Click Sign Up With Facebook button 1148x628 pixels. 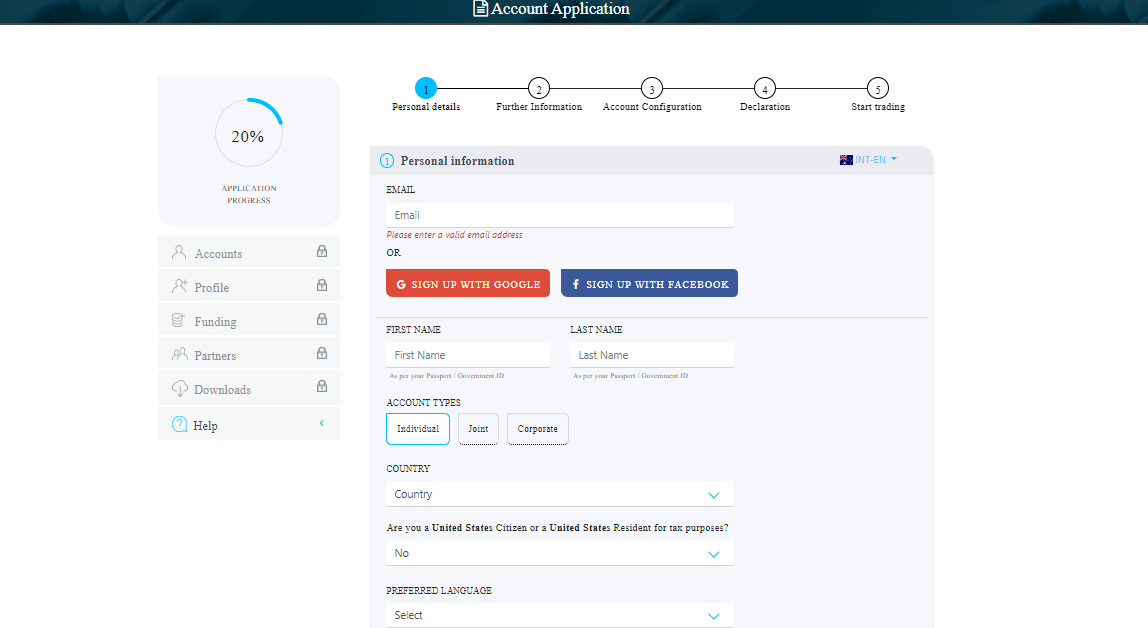649,284
